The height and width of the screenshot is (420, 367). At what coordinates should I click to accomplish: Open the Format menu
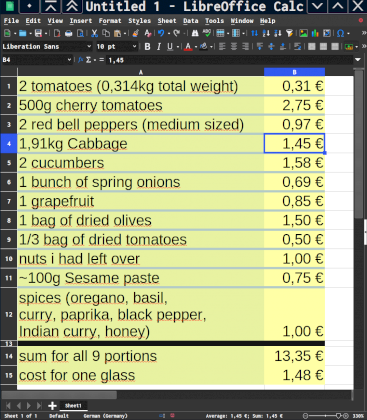pos(110,21)
